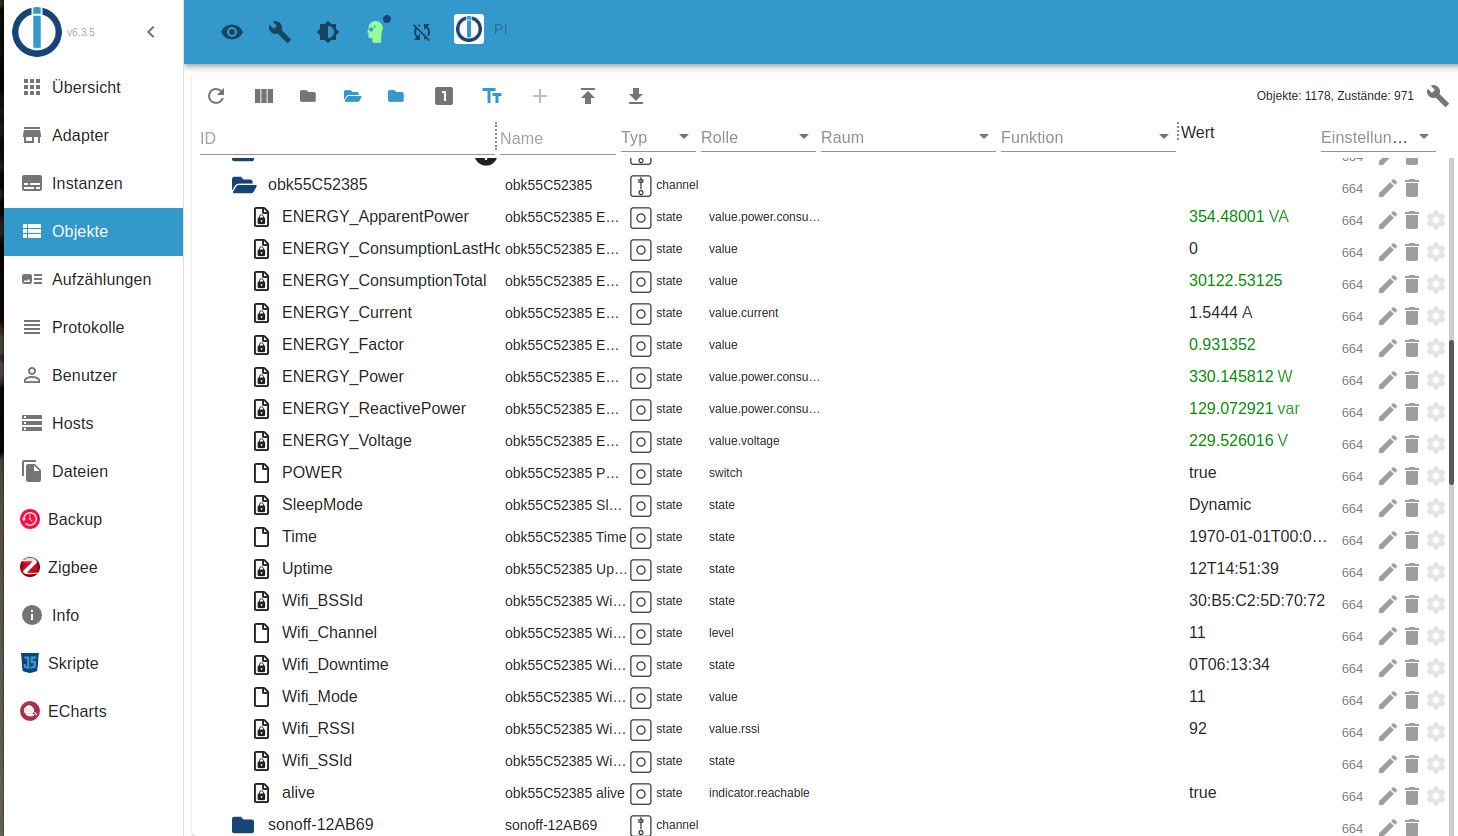Open the Raum filter dropdown

tap(906, 137)
